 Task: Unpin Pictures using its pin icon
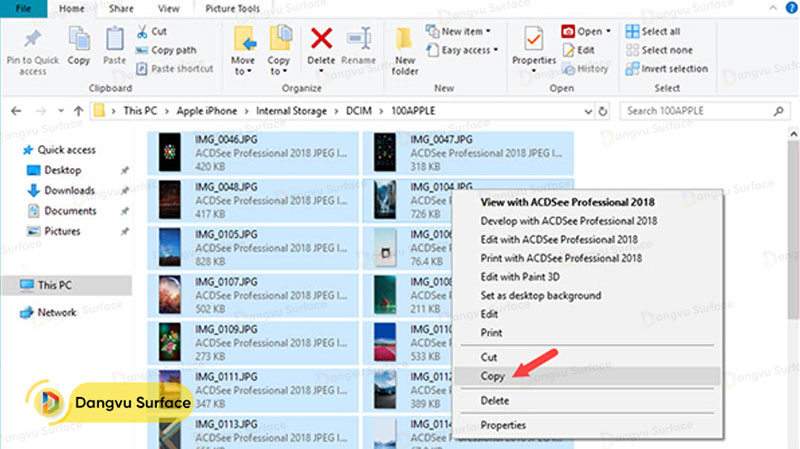click(x=124, y=232)
